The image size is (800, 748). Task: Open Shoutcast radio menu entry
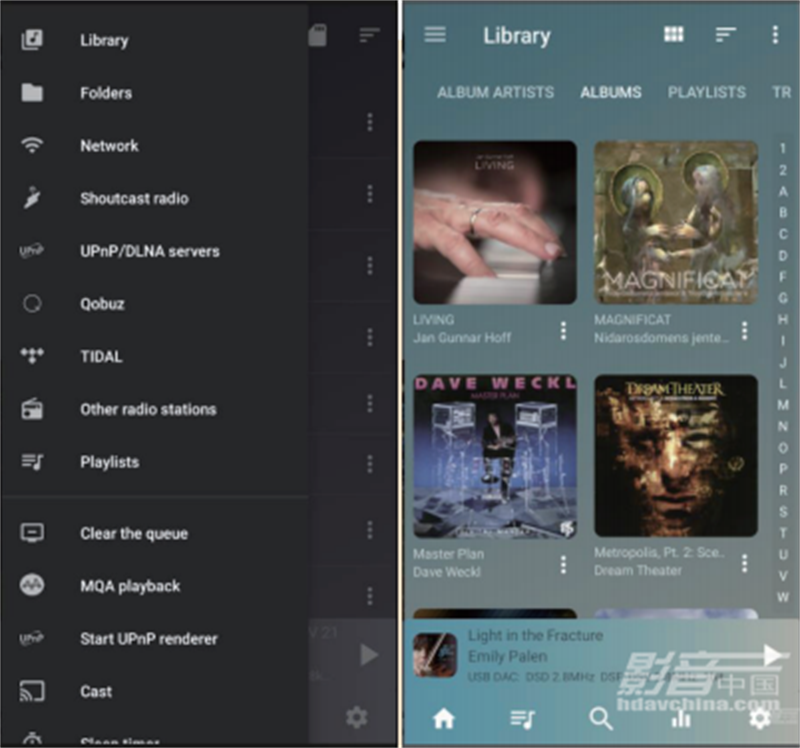pos(134,198)
